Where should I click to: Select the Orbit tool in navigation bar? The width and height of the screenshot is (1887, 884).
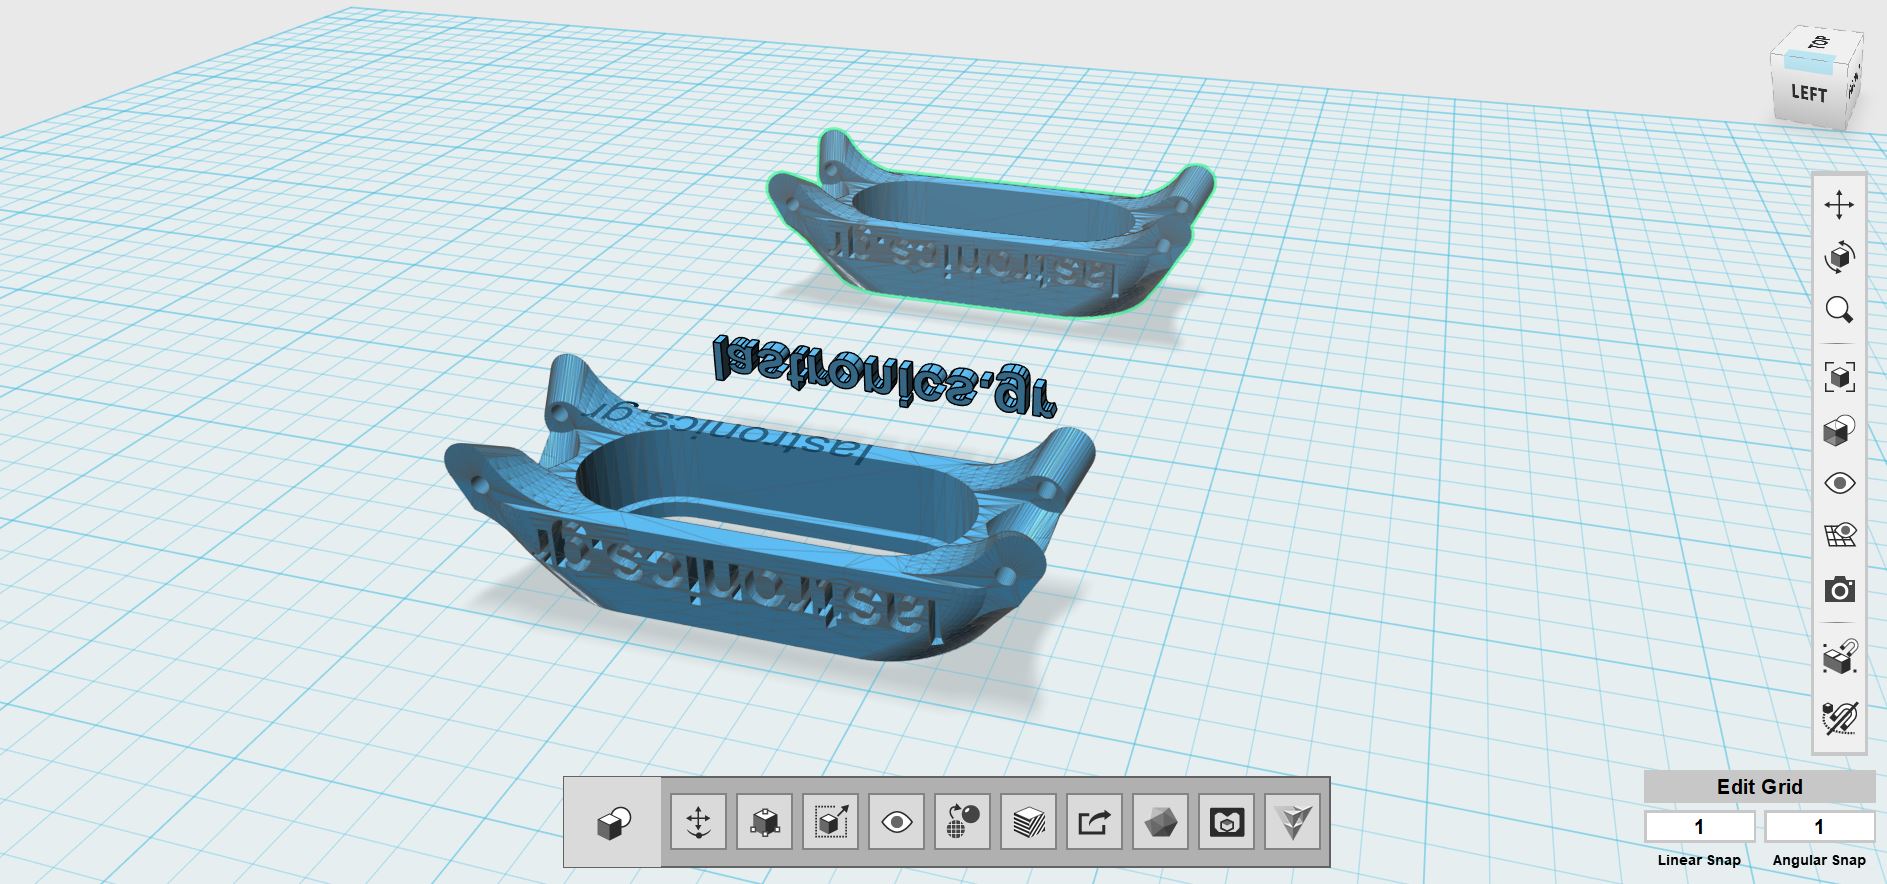point(1838,257)
